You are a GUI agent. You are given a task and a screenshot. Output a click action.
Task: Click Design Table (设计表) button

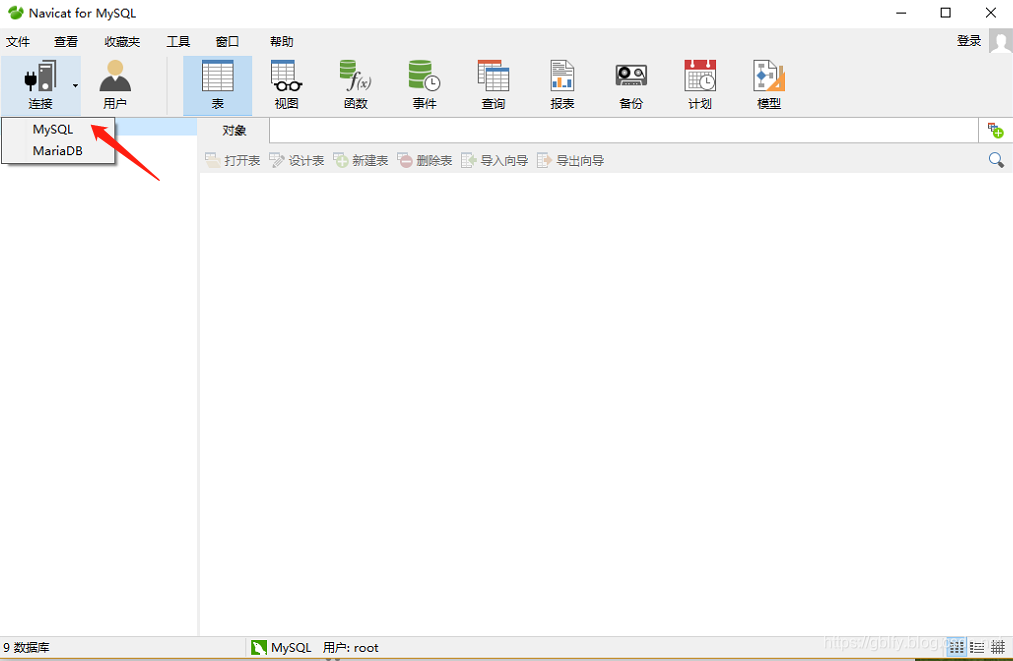coord(297,160)
